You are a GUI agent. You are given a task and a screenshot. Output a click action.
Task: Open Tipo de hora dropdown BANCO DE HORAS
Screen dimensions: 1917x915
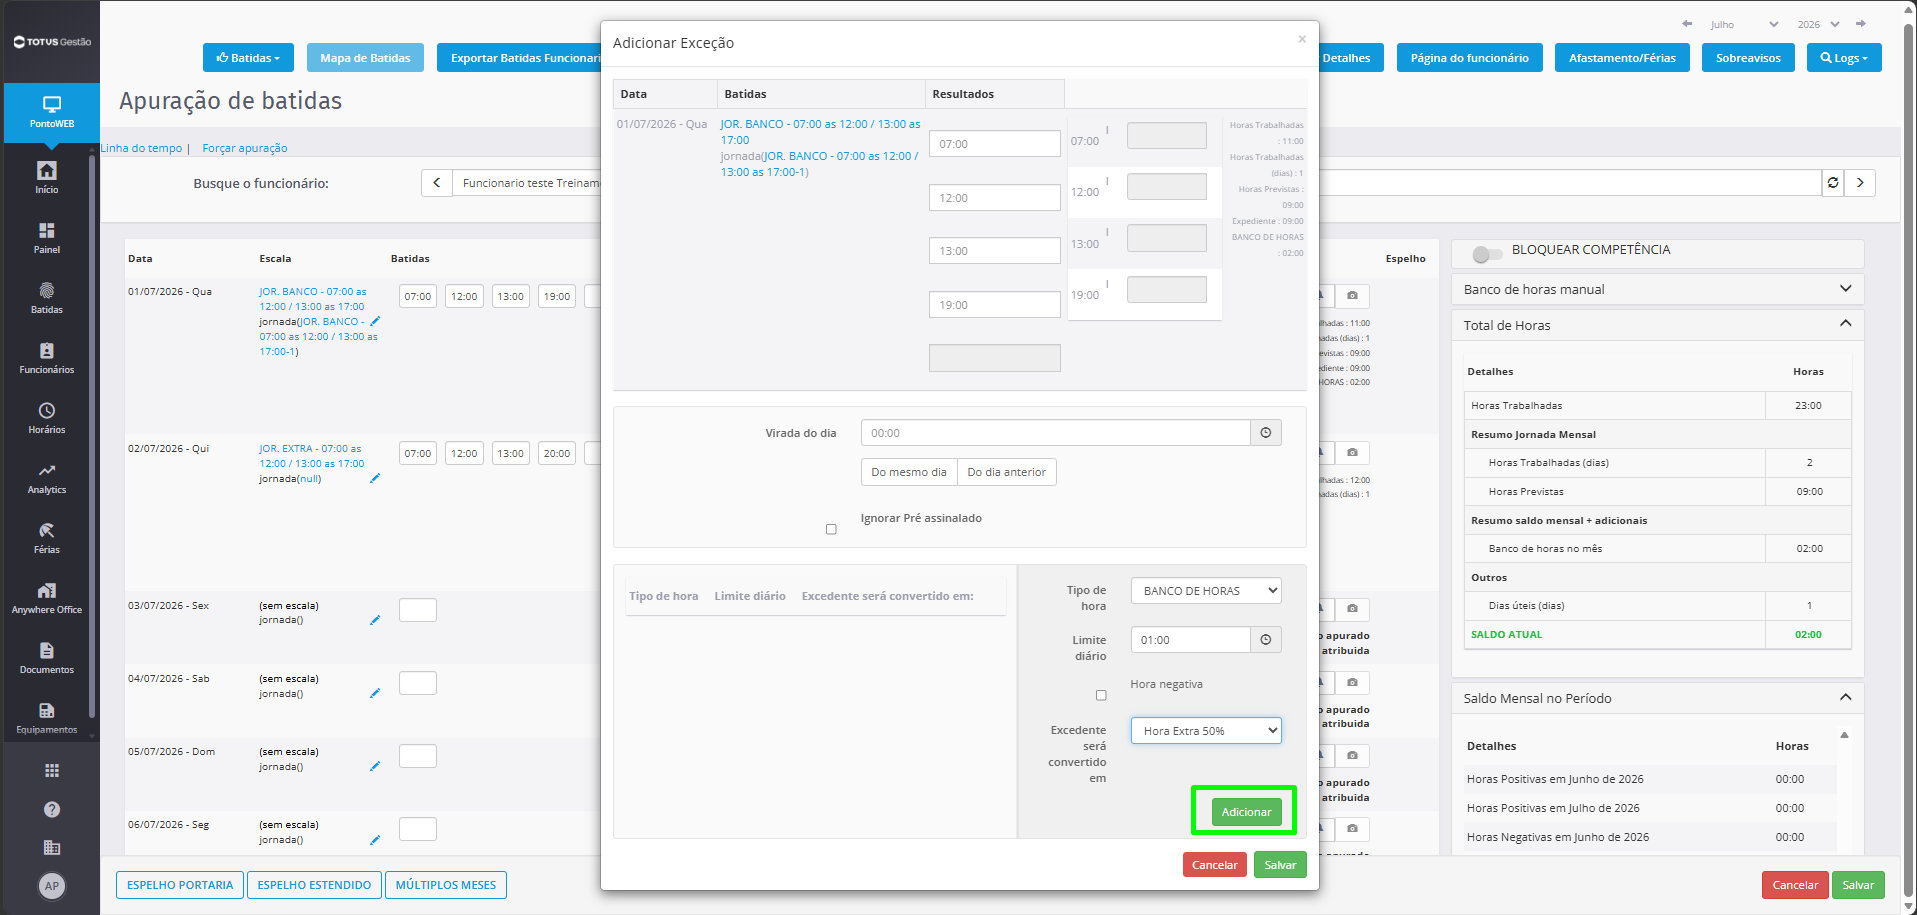(x=1206, y=591)
